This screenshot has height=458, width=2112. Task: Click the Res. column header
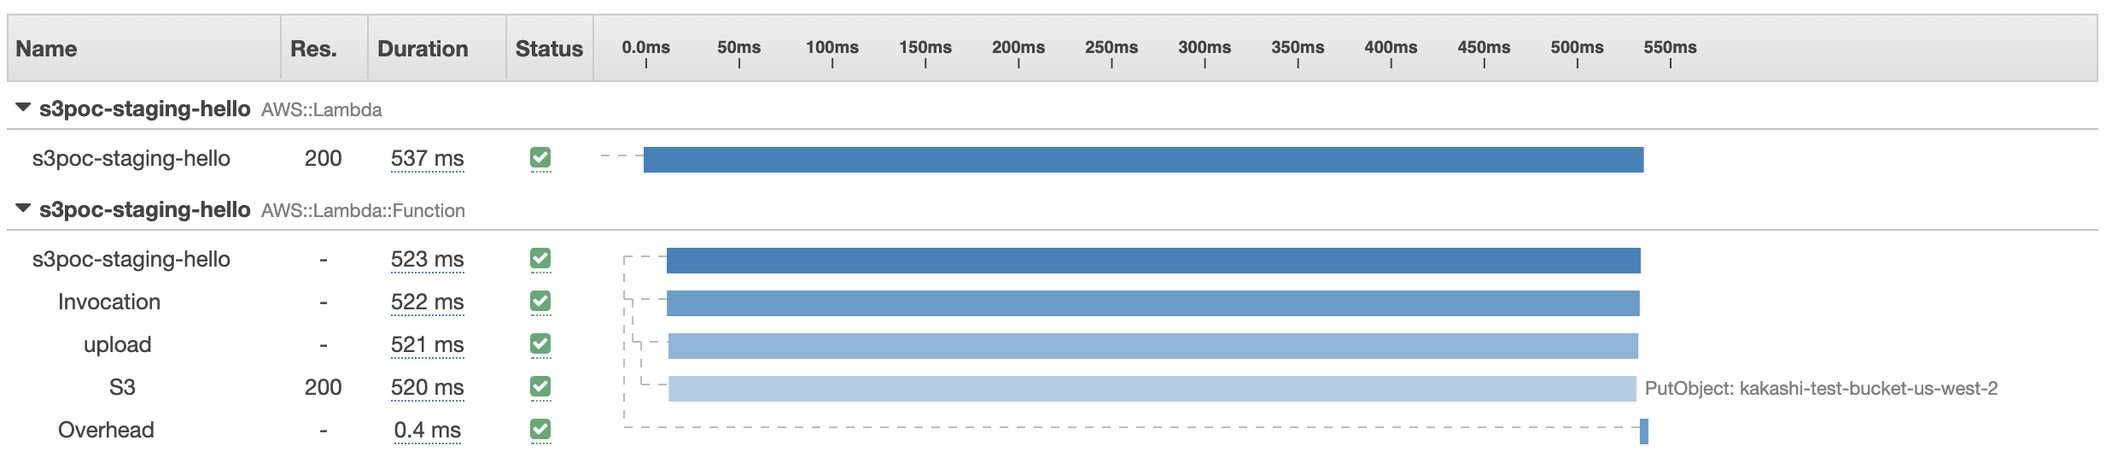[313, 48]
